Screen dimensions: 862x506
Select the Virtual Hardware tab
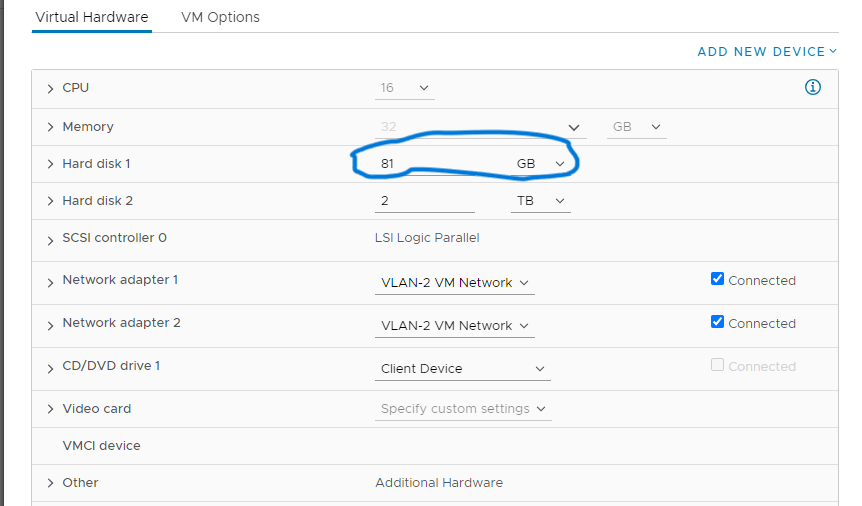(x=91, y=17)
